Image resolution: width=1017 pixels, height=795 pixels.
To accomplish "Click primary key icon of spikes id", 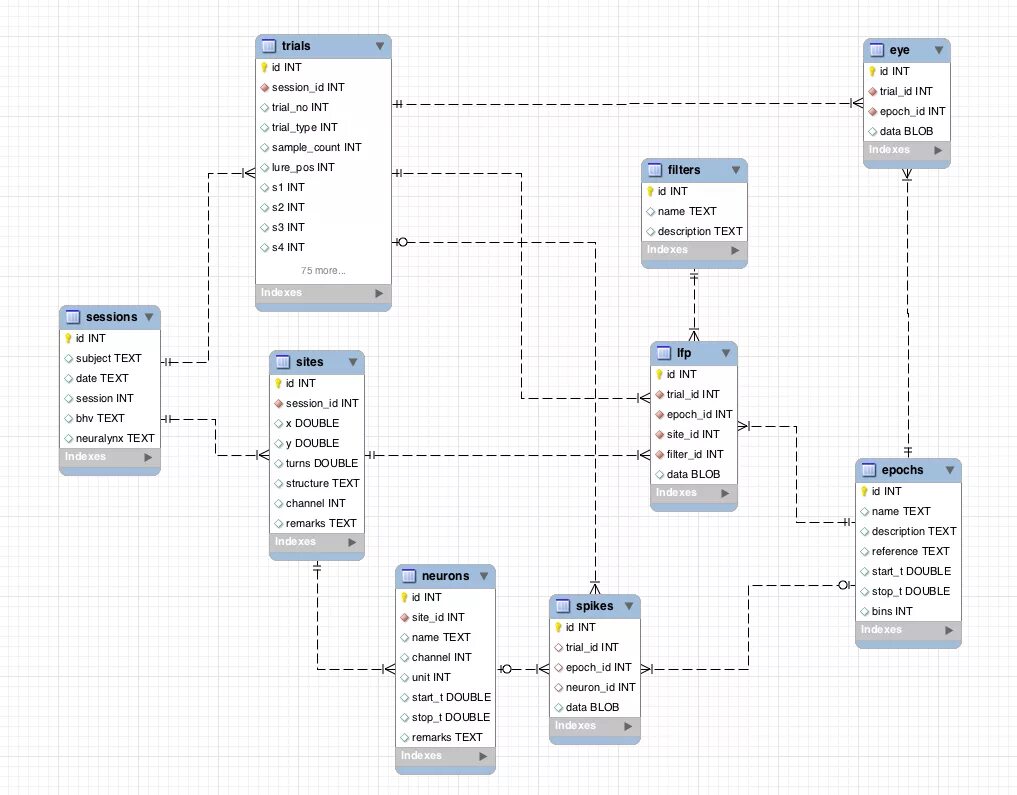I will point(558,628).
